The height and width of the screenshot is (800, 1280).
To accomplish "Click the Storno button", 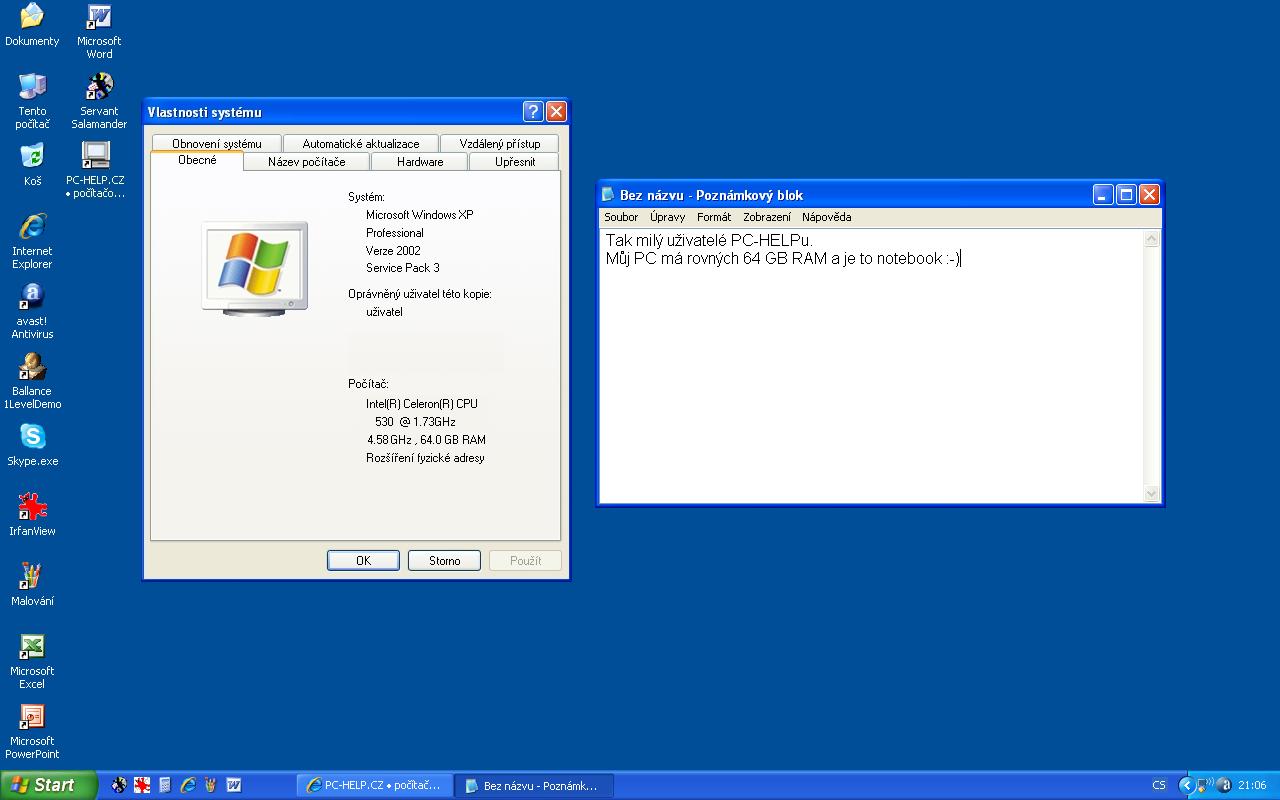I will click(445, 560).
